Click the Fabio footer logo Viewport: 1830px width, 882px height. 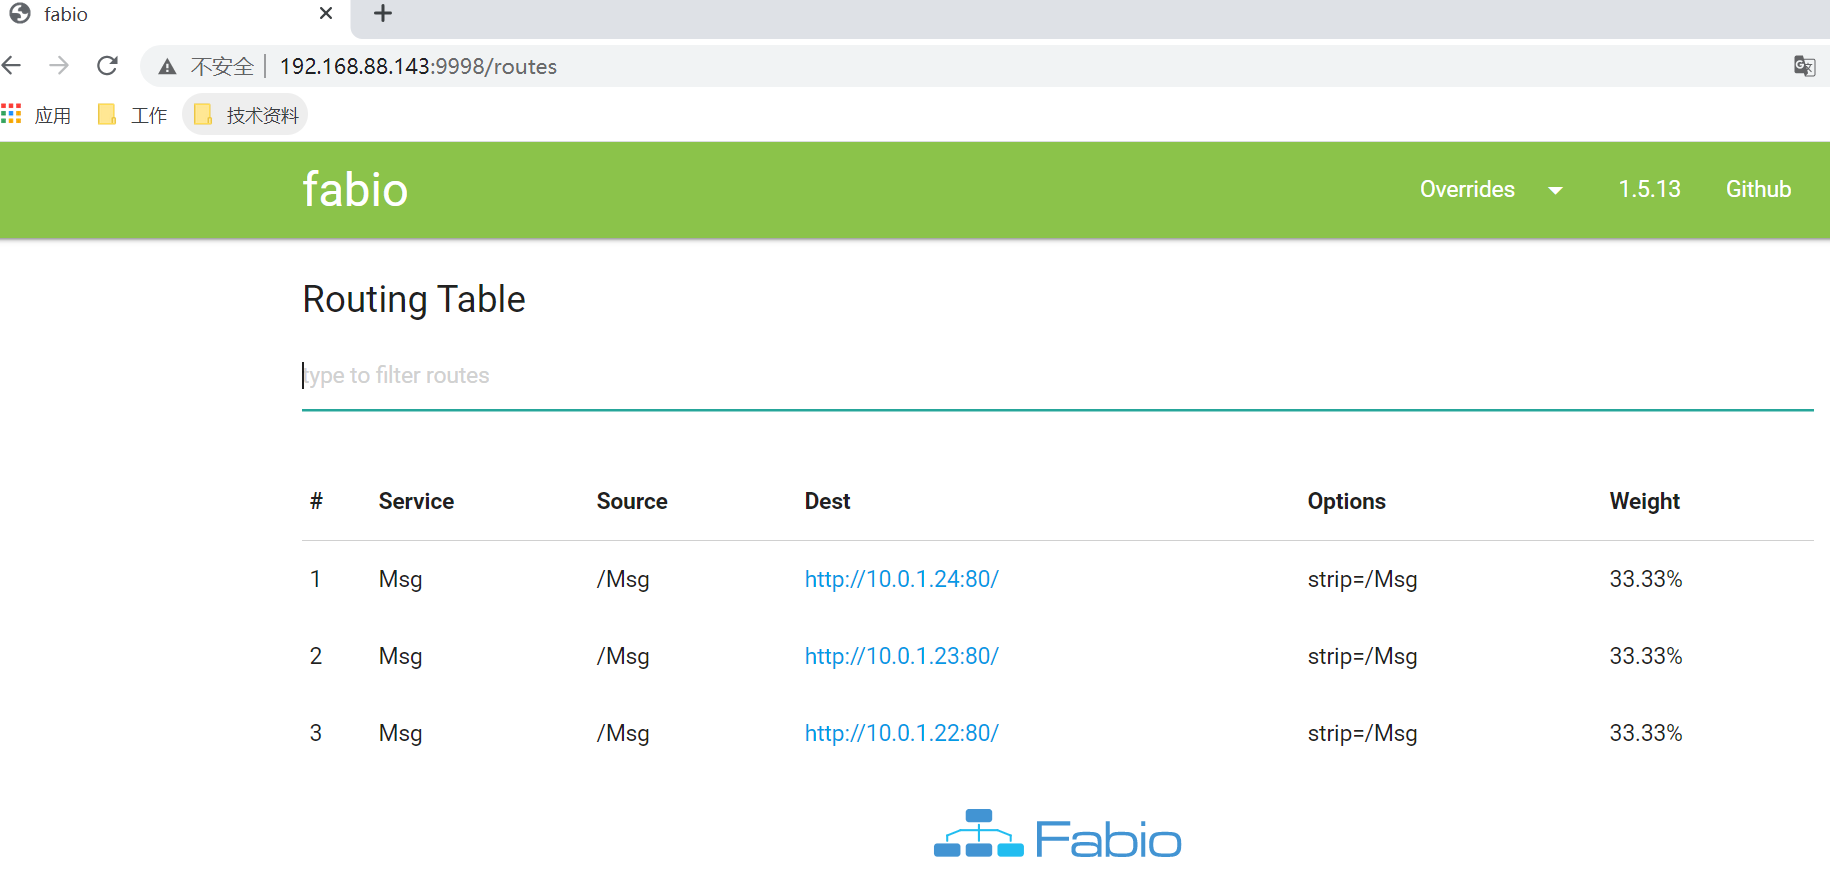(x=1057, y=835)
